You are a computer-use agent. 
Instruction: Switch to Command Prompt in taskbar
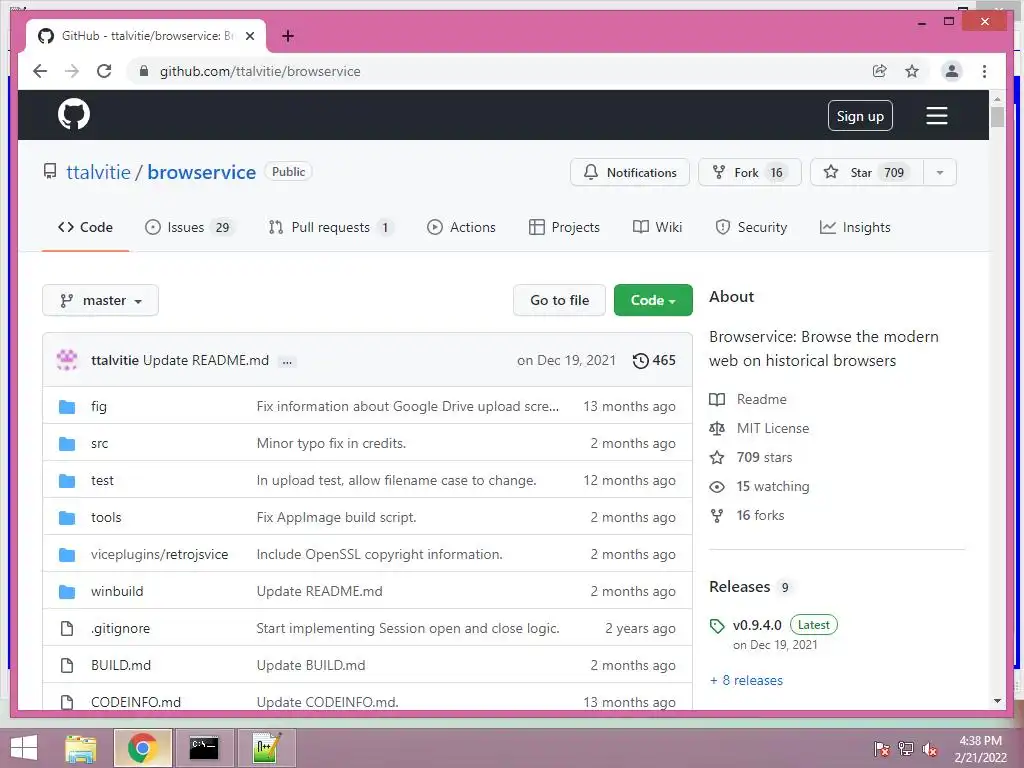203,748
